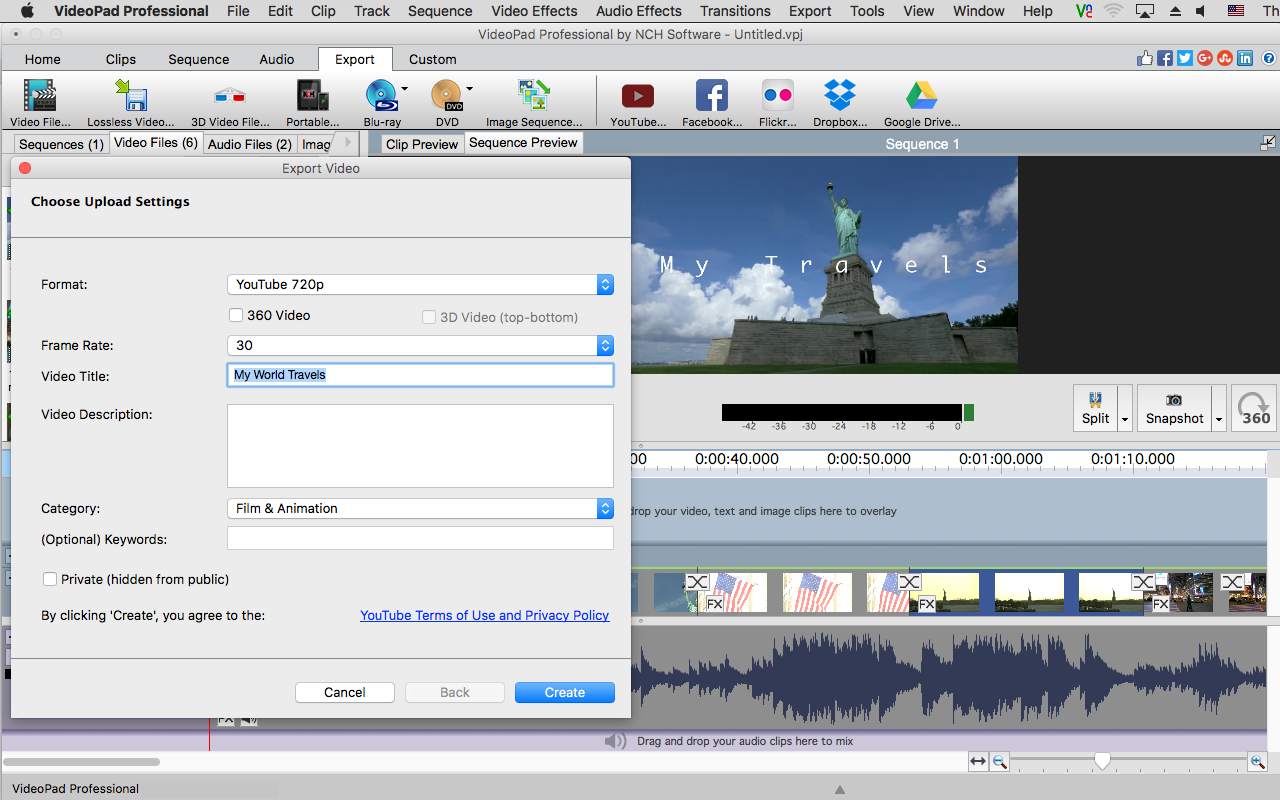
Task: Click the Keywords input field
Action: coord(420,538)
